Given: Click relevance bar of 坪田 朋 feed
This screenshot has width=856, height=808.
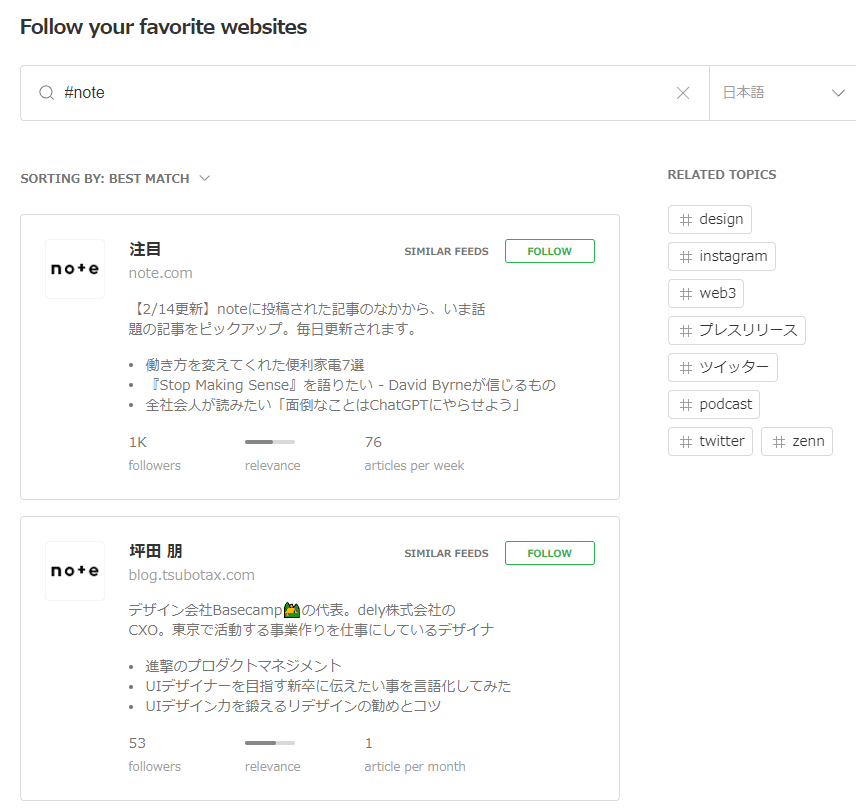Looking at the screenshot, I should pyautogui.click(x=270, y=743).
